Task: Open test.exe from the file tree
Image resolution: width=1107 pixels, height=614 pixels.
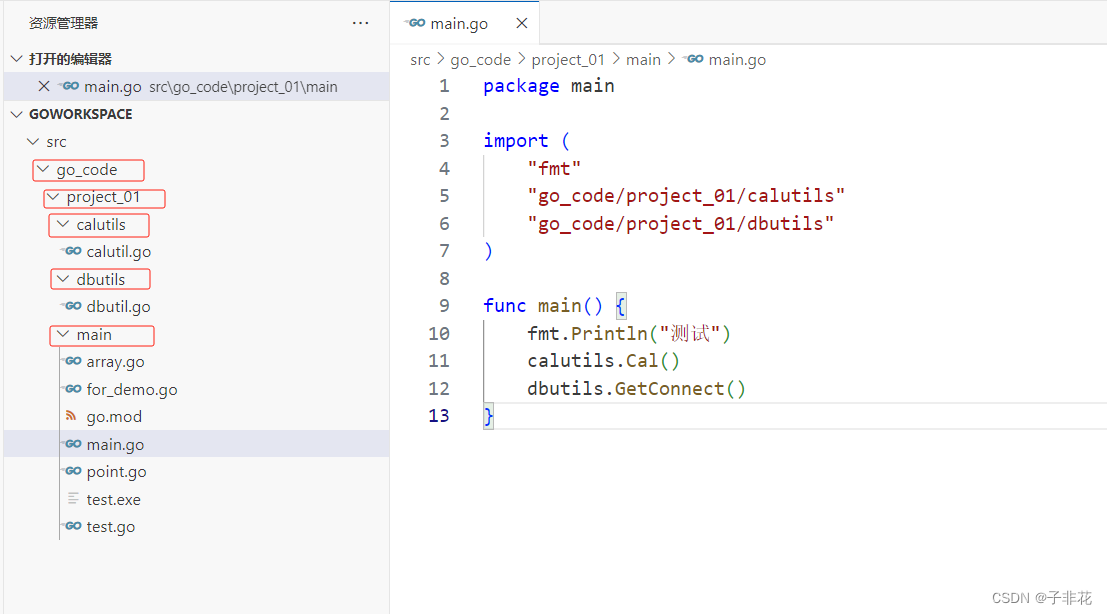Action: click(x=114, y=500)
